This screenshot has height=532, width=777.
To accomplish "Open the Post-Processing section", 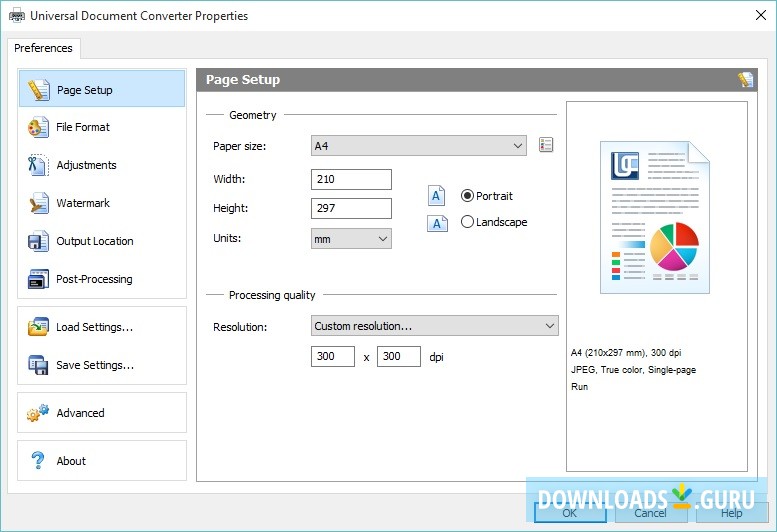I will click(102, 279).
